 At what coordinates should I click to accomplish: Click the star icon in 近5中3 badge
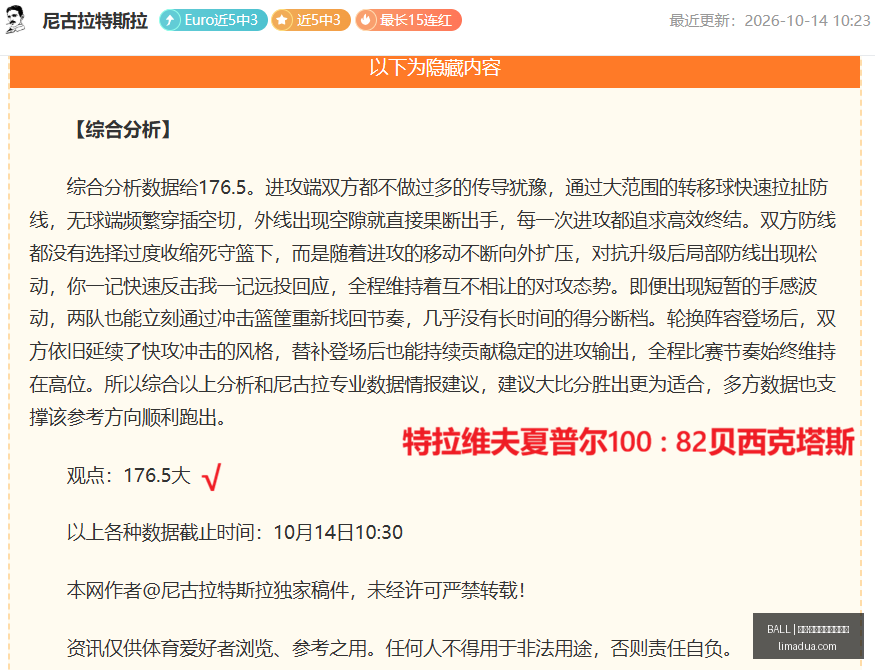pyautogui.click(x=282, y=21)
